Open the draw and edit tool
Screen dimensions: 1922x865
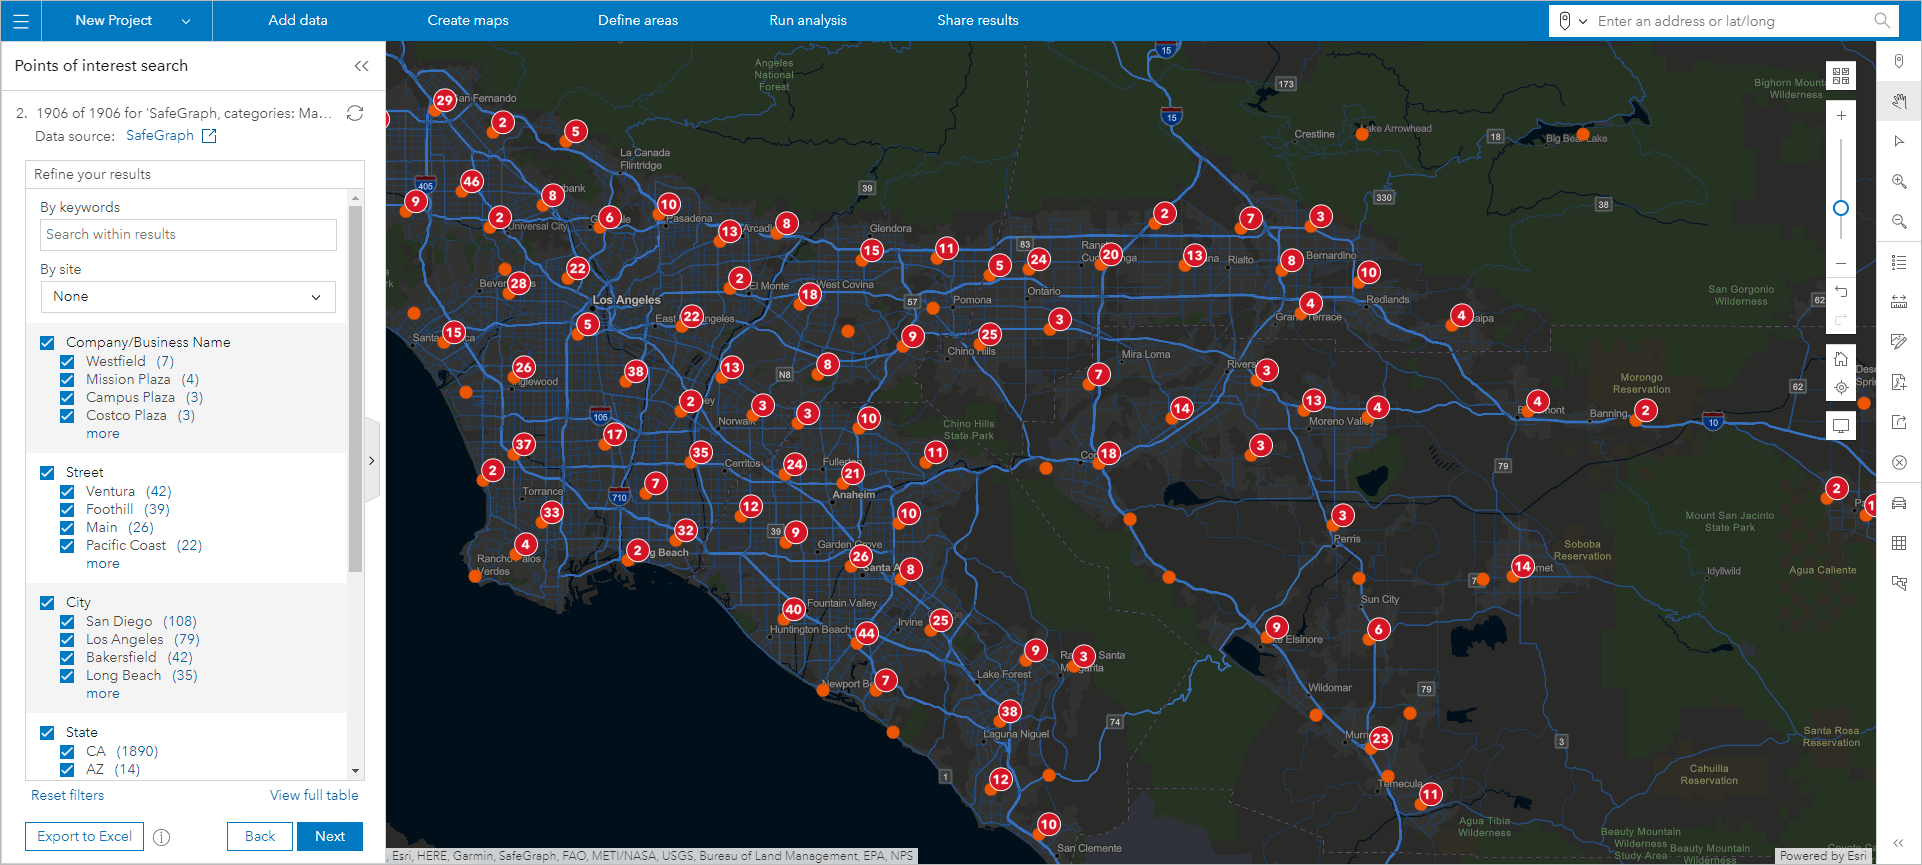coord(1899,342)
